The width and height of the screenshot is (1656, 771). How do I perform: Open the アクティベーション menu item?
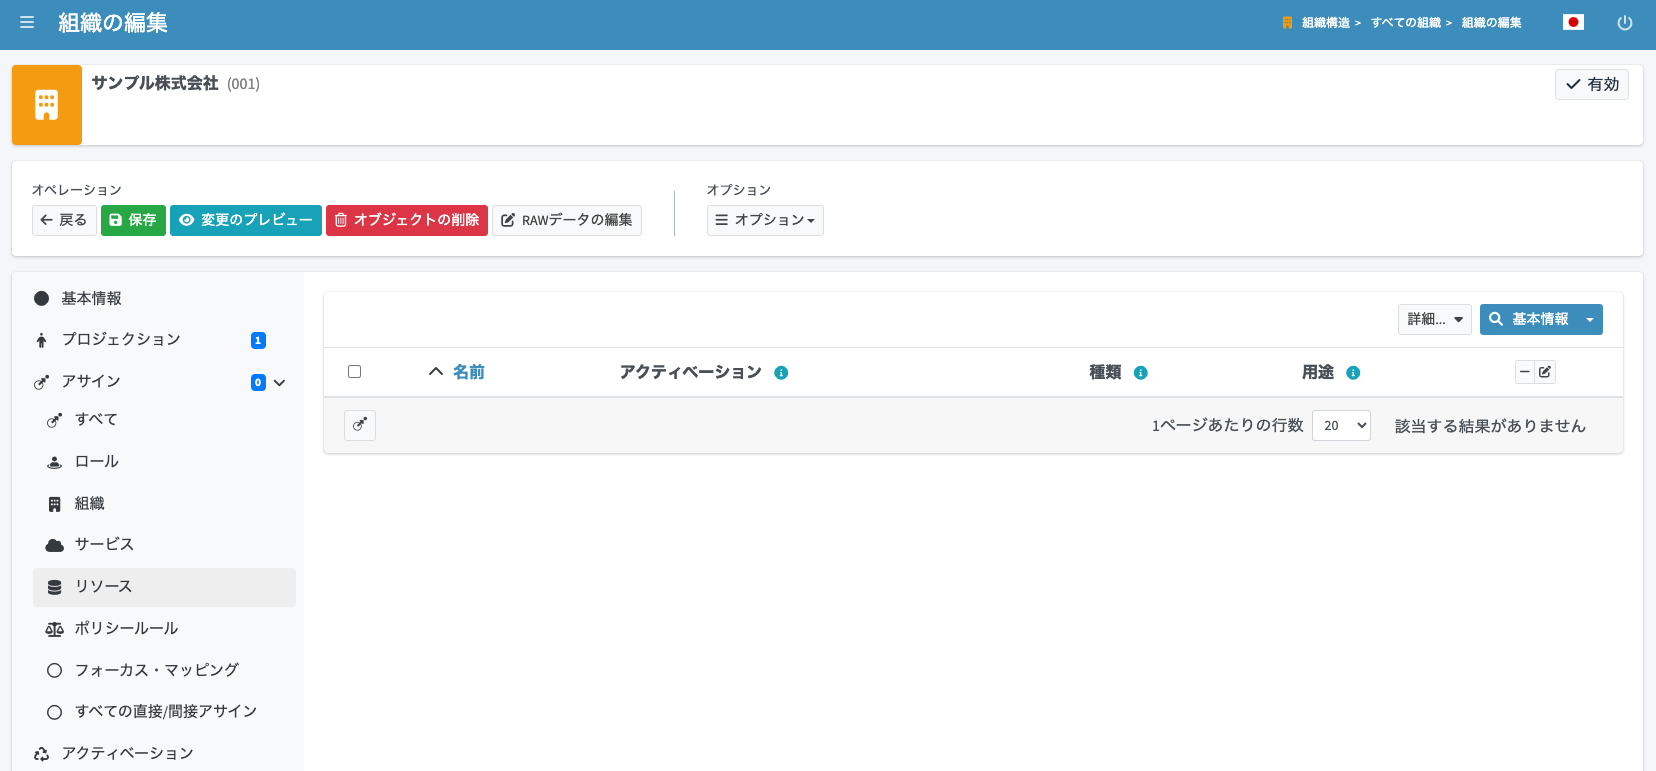point(163,753)
